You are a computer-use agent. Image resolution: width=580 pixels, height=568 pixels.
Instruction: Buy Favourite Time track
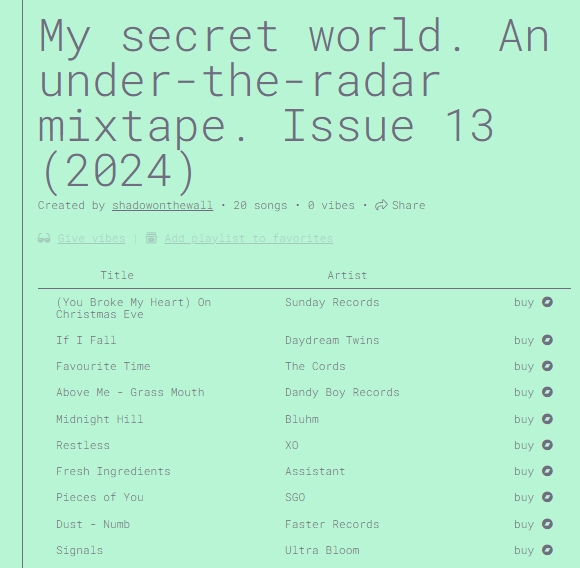click(x=524, y=366)
